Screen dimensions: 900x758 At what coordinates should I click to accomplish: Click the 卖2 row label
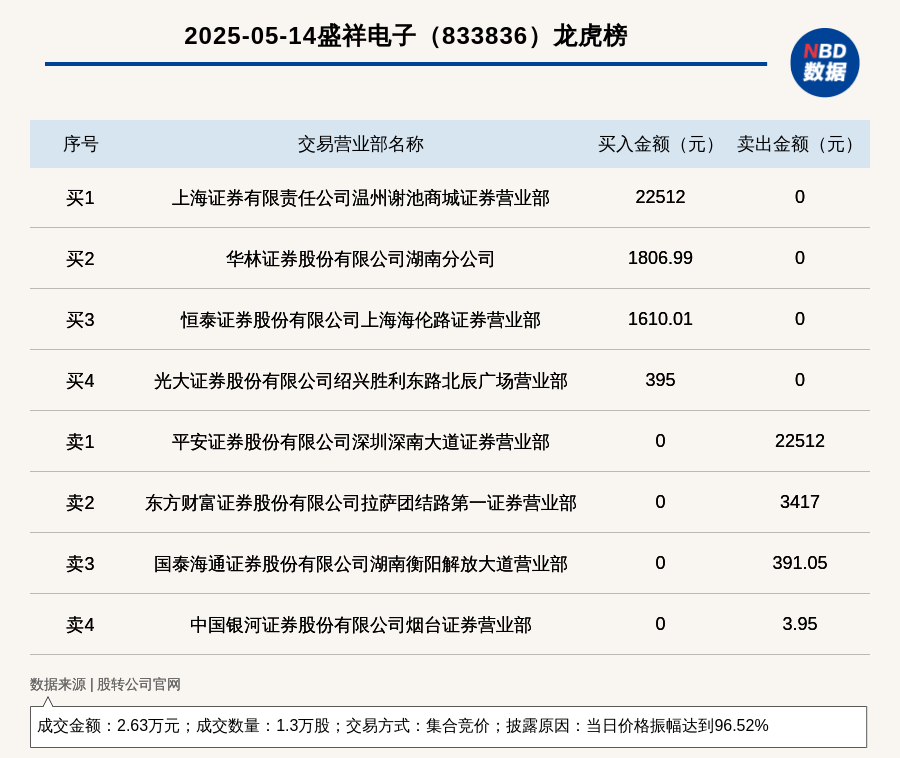pos(80,503)
